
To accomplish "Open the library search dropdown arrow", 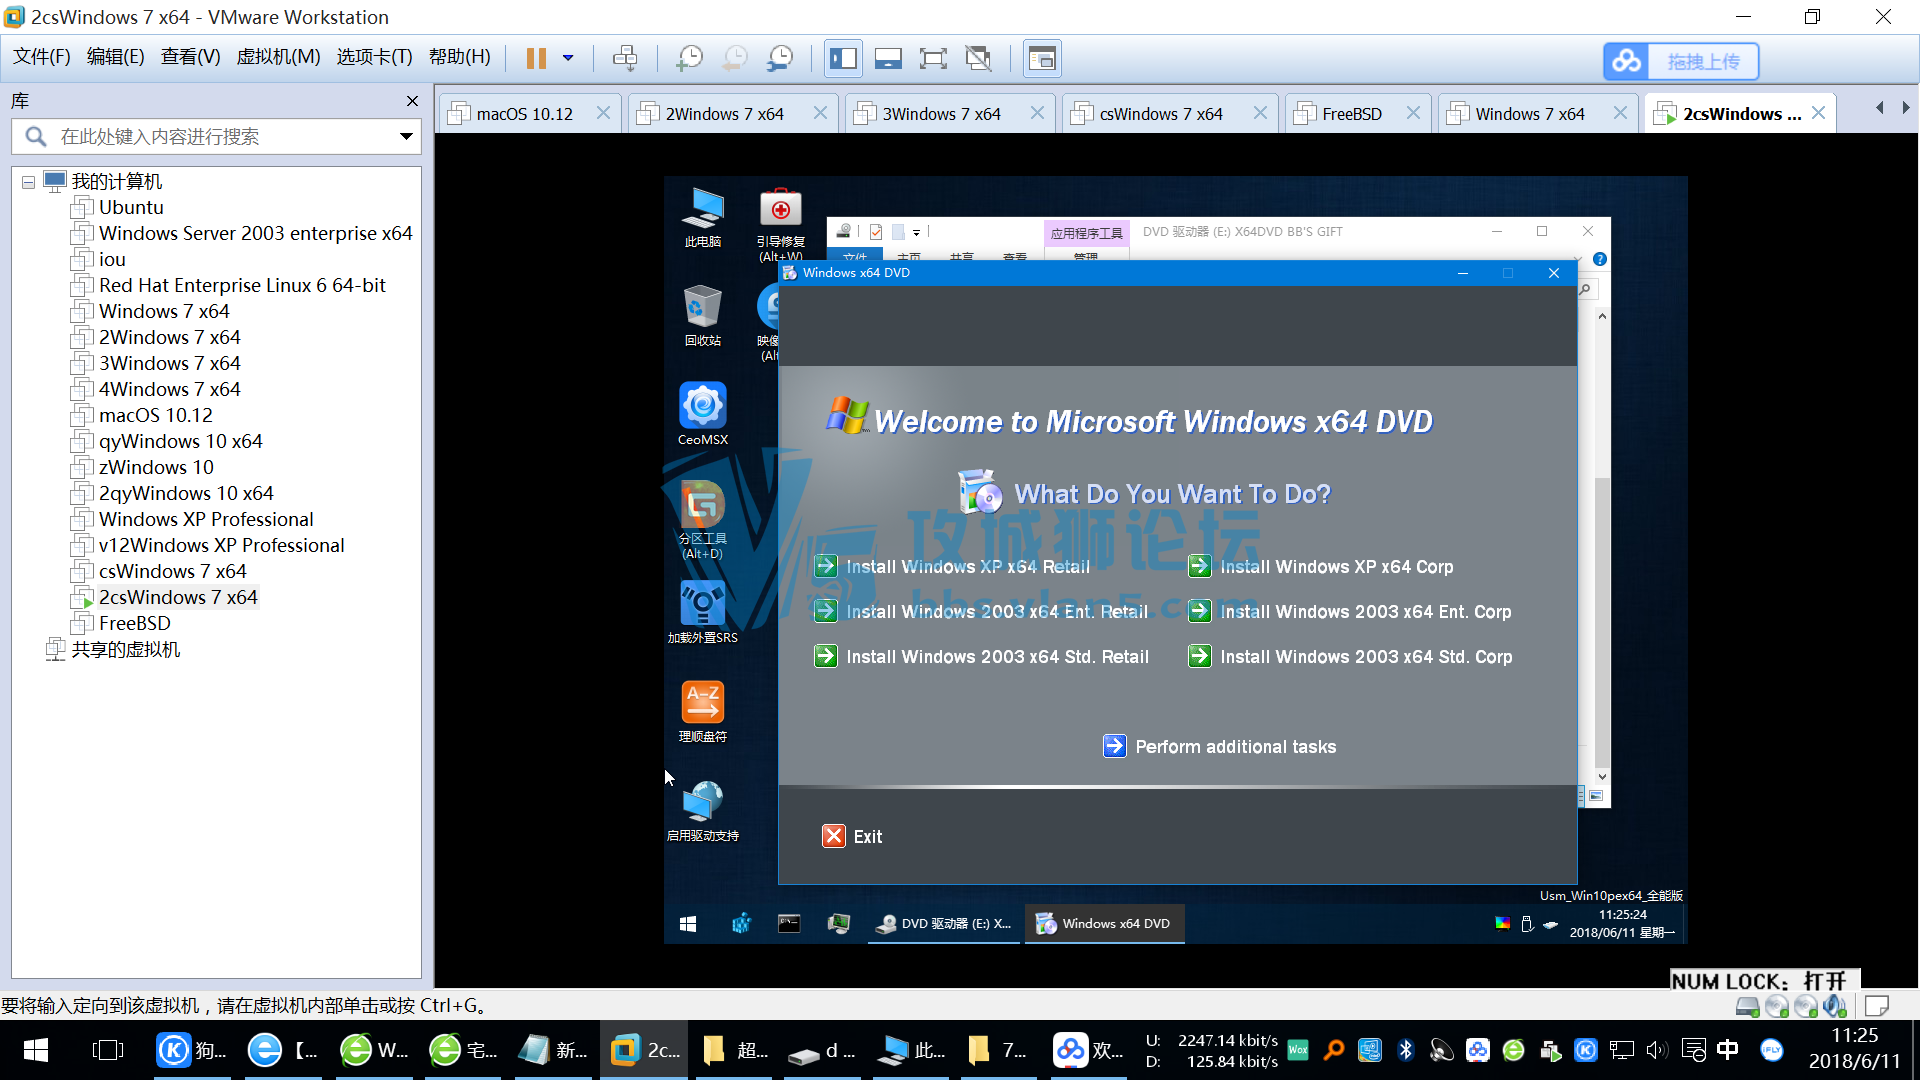I will point(406,137).
